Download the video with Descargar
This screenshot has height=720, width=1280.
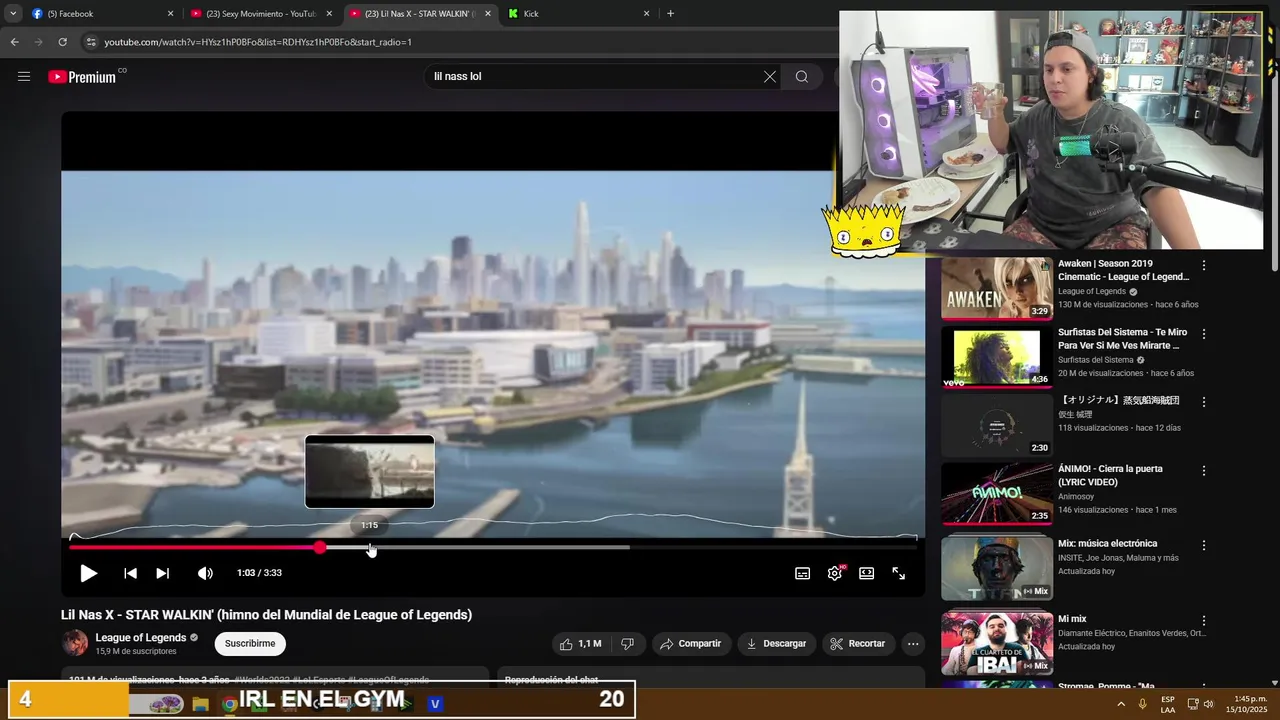tap(777, 644)
